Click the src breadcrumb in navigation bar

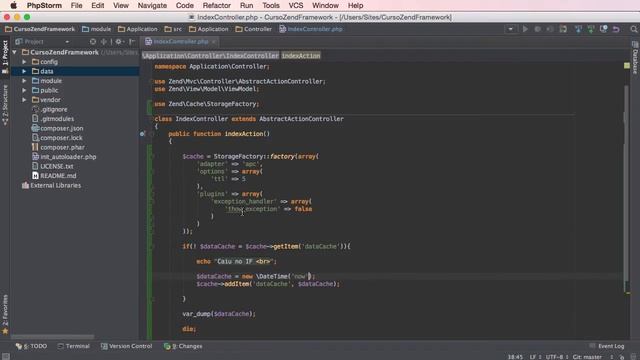(173, 29)
